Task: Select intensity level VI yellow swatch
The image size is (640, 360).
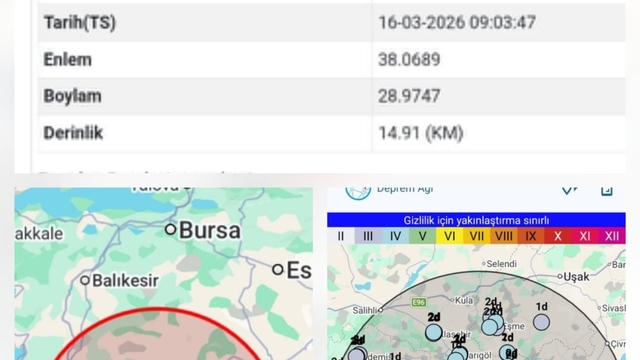Action: (x=449, y=236)
